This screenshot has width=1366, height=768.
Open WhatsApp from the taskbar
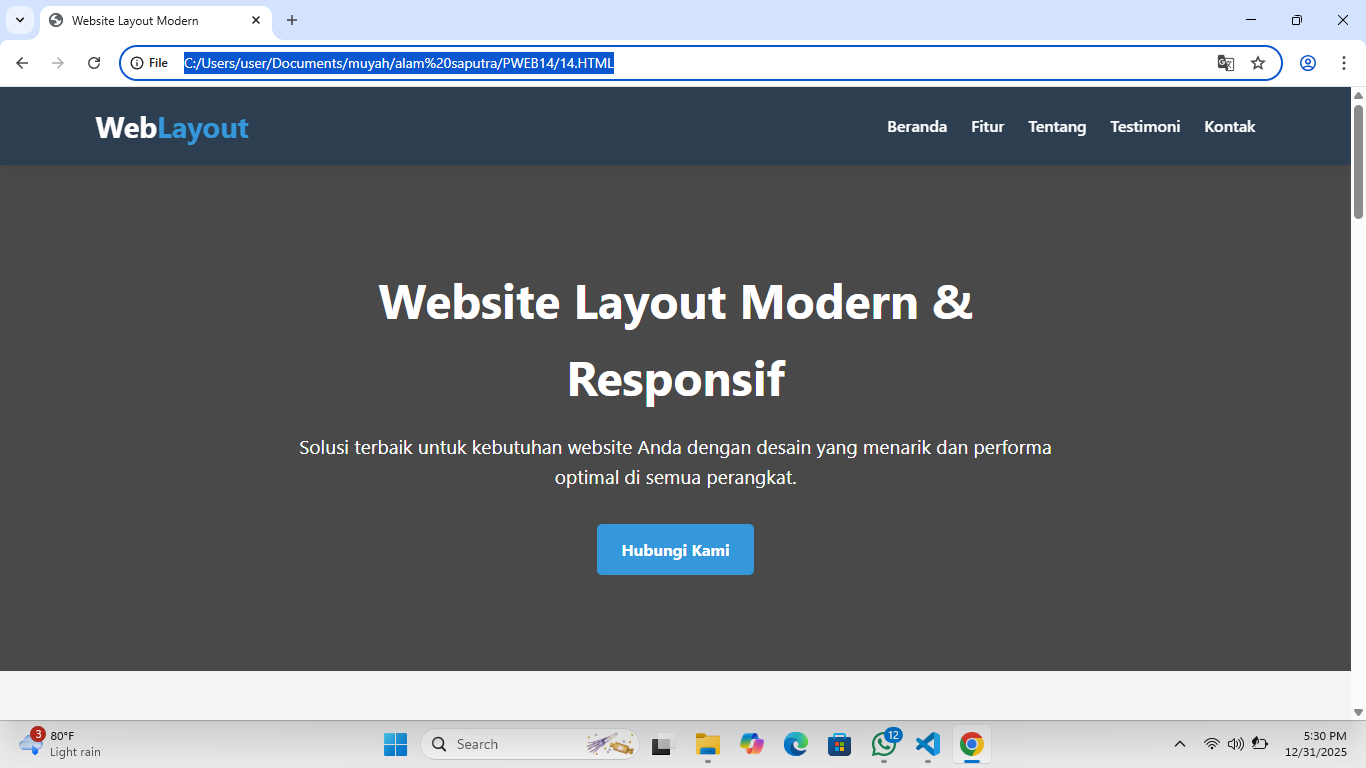click(884, 744)
